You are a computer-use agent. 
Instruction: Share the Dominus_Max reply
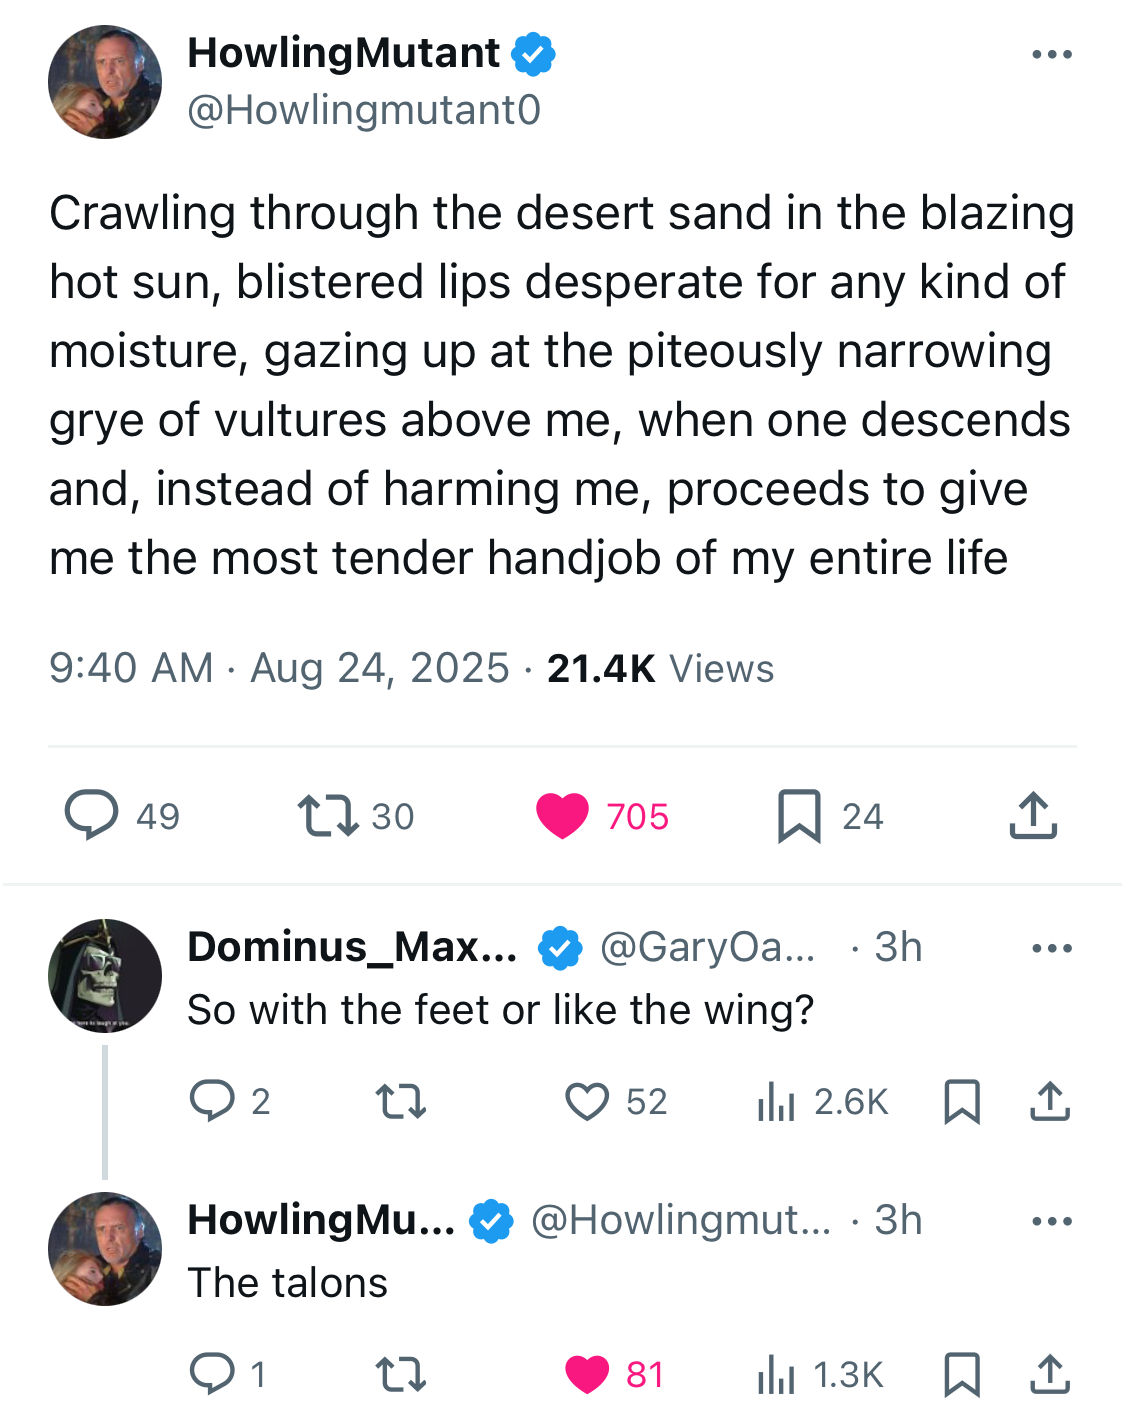(1050, 1101)
